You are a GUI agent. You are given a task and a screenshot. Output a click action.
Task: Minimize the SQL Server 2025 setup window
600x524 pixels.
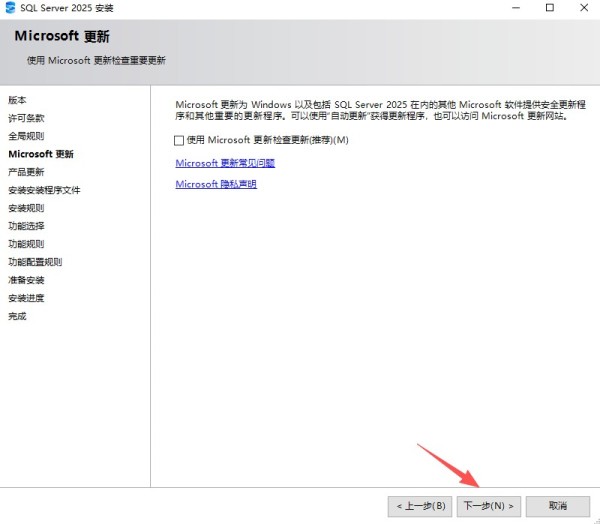pos(516,8)
